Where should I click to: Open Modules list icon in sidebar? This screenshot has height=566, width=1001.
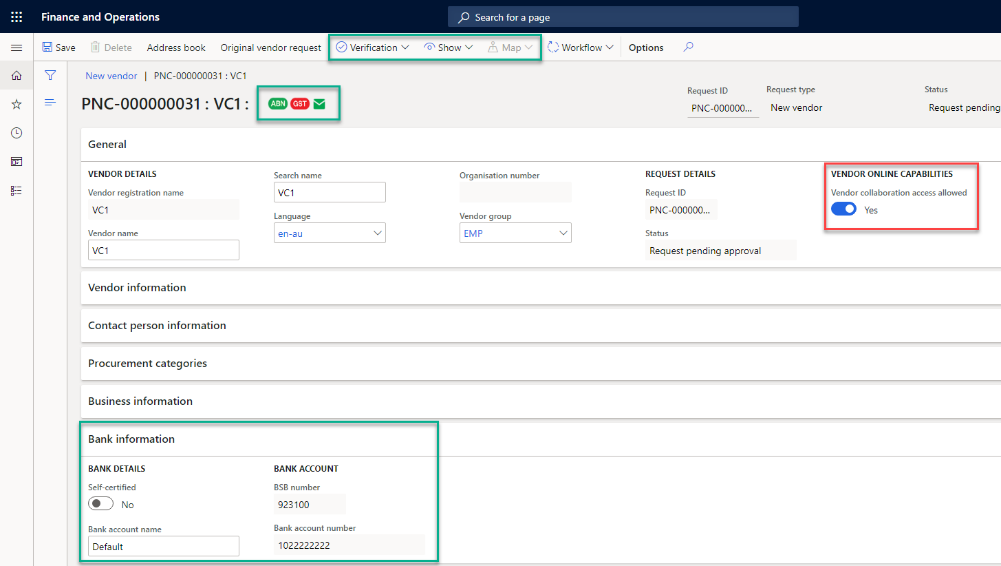[x=17, y=190]
